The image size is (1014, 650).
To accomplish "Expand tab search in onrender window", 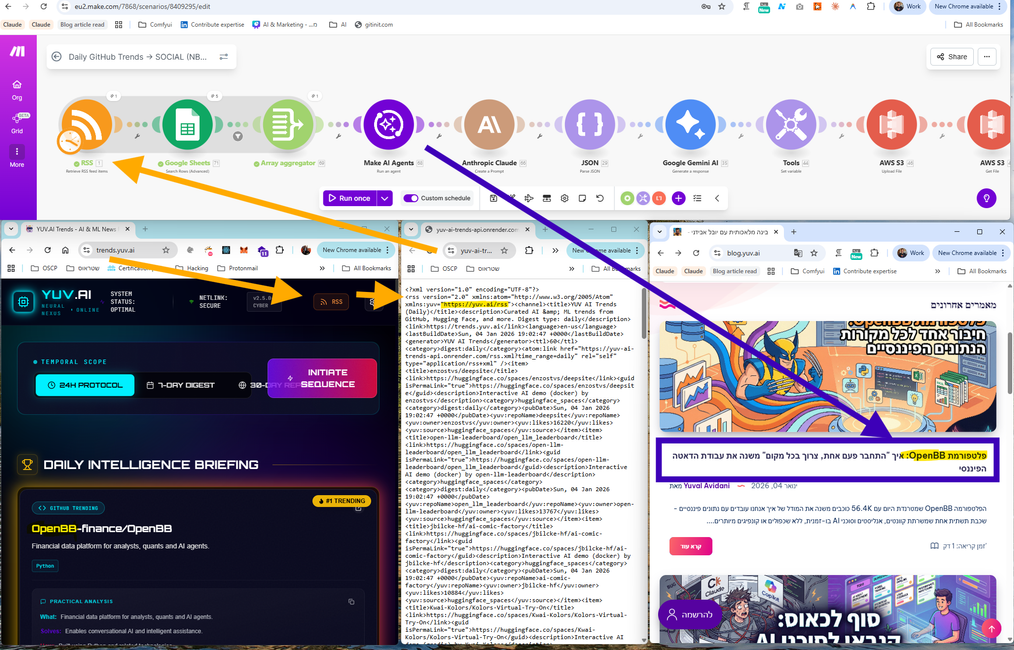I will tap(411, 229).
